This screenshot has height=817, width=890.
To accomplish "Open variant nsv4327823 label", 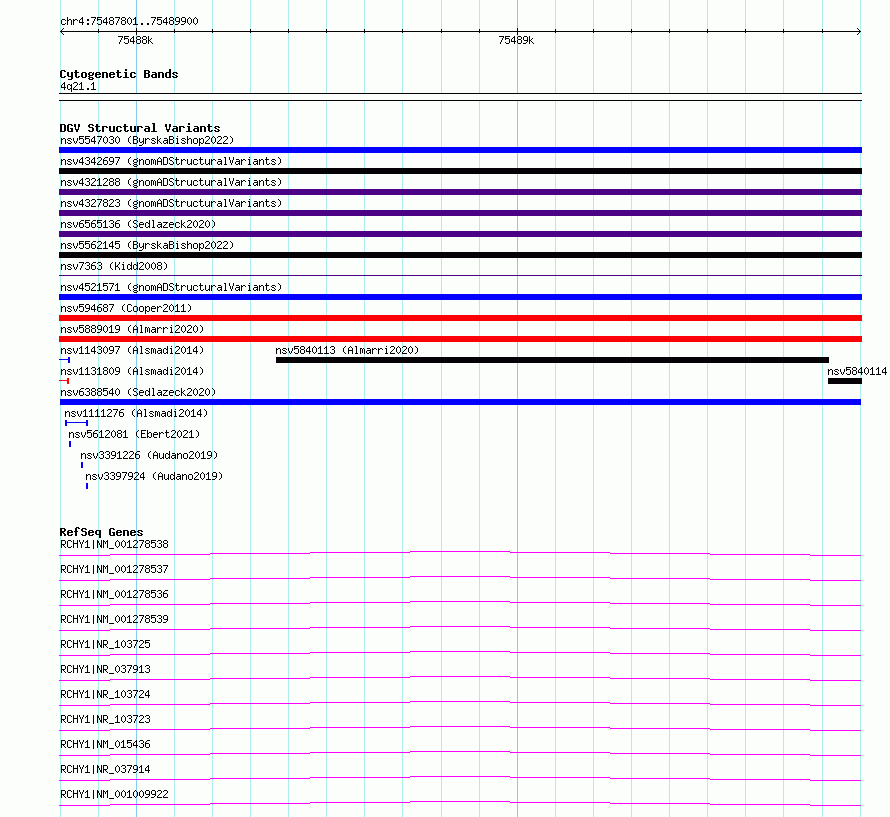I will (x=171, y=203).
